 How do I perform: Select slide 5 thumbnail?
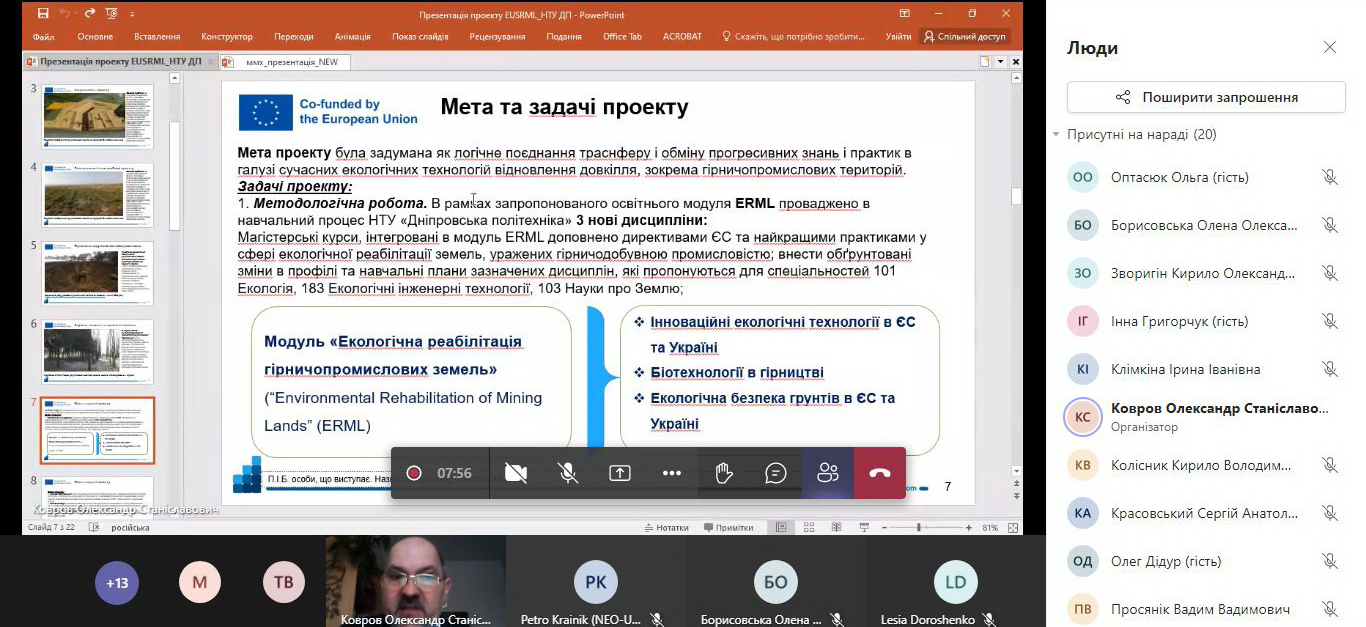point(98,273)
